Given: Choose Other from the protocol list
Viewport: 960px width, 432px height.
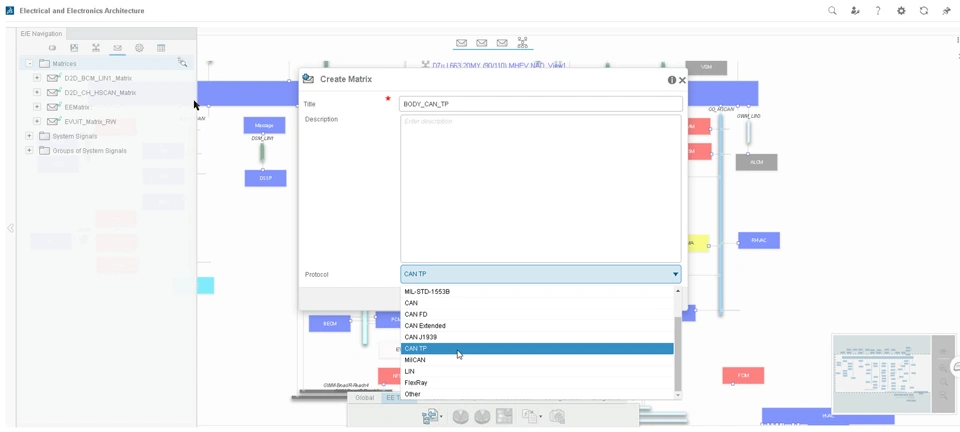Looking at the screenshot, I should click(x=537, y=394).
